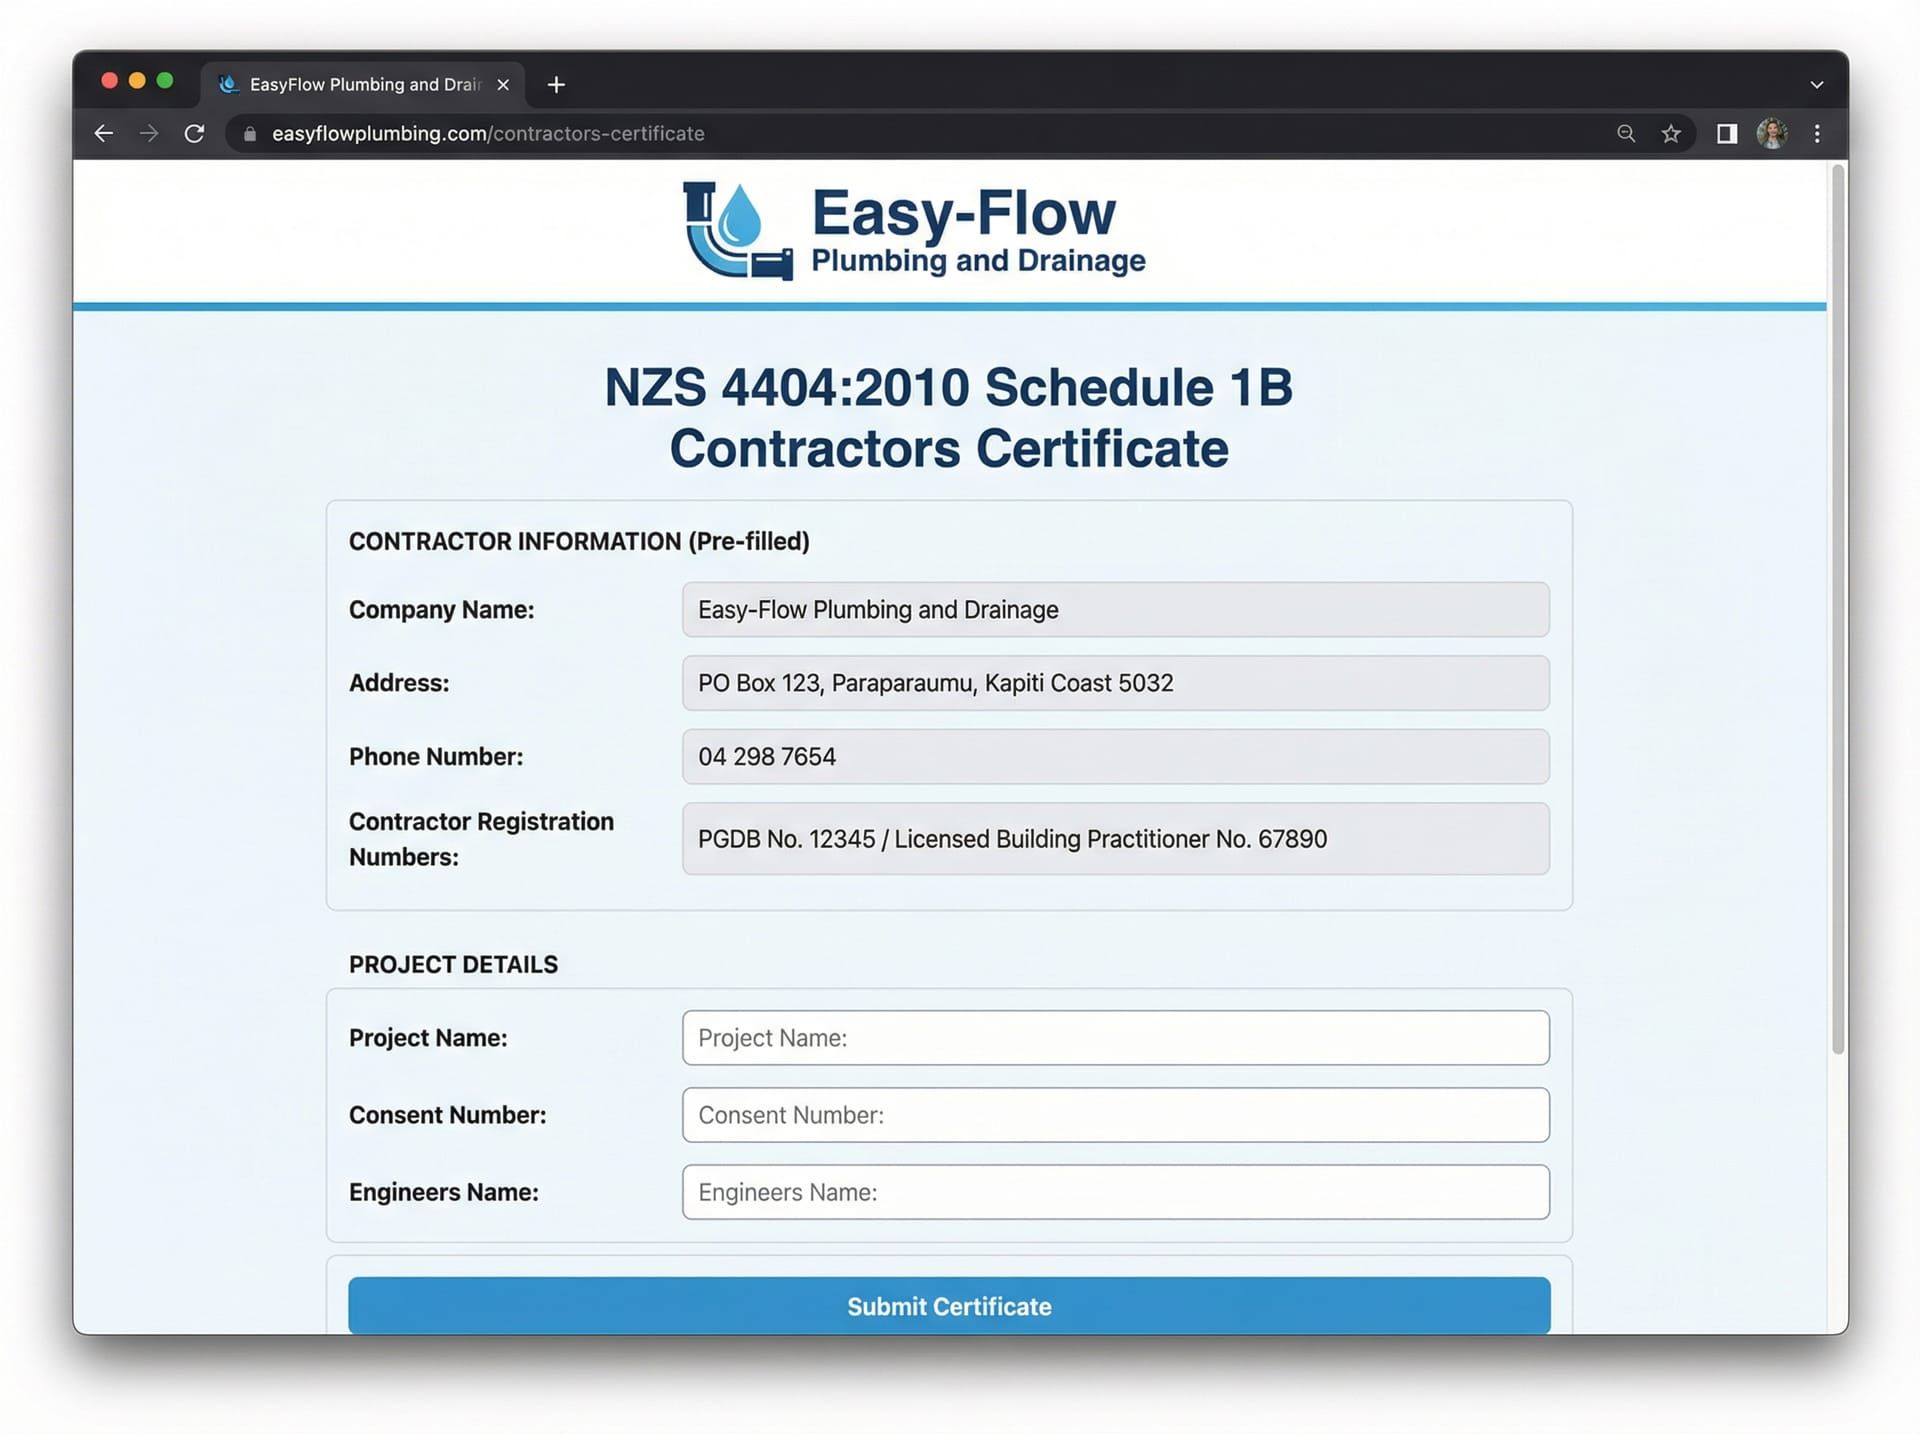This screenshot has width=1920, height=1434.
Task: Submit the contractors certificate
Action: click(948, 1306)
